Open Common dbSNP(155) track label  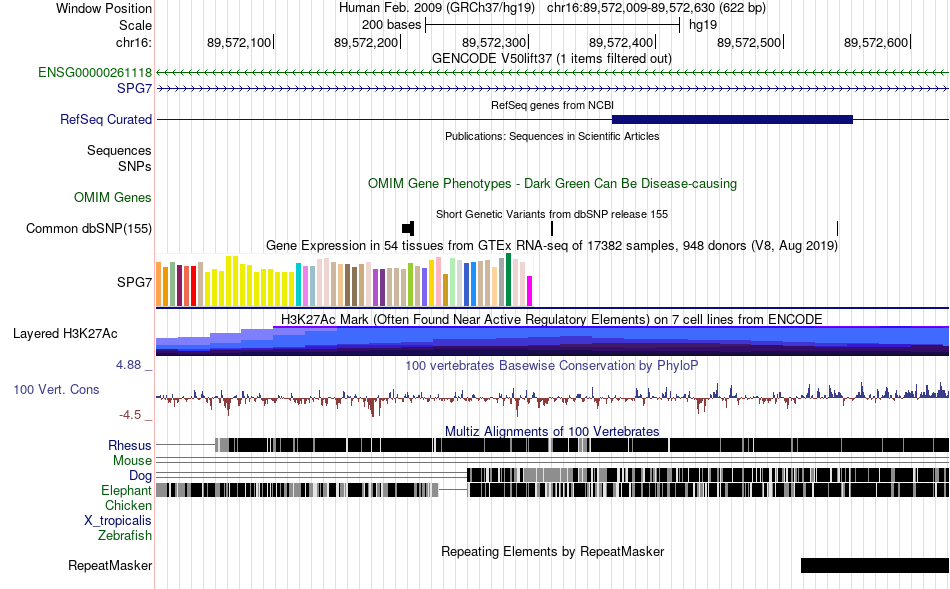pos(89,228)
